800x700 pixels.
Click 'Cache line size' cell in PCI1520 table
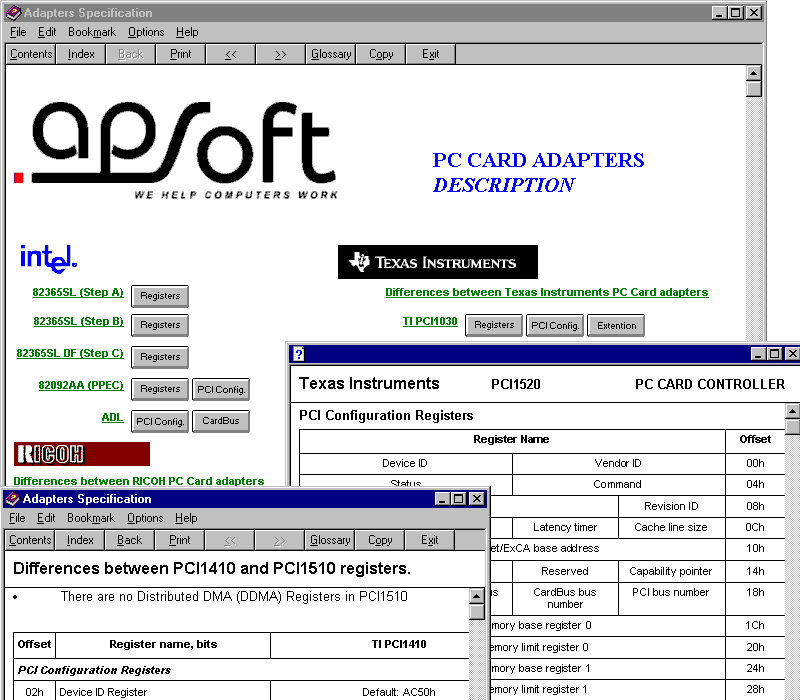[x=671, y=528]
